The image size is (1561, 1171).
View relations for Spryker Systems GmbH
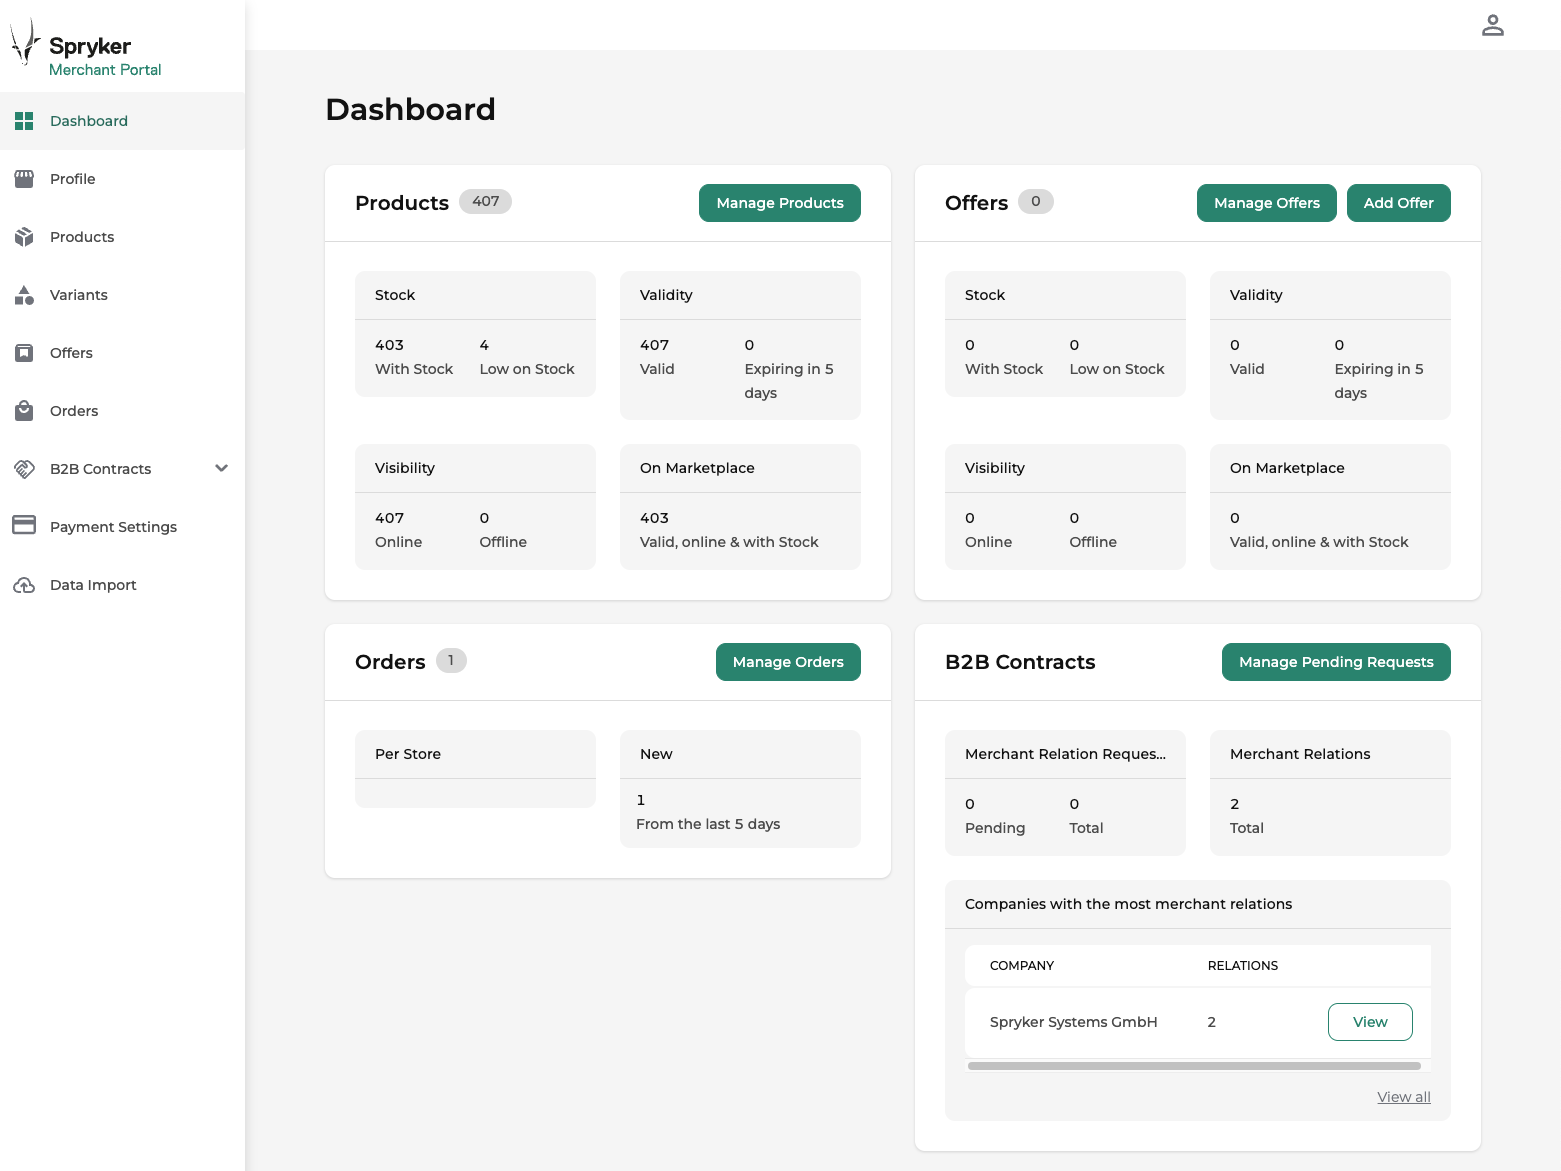1369,1021
